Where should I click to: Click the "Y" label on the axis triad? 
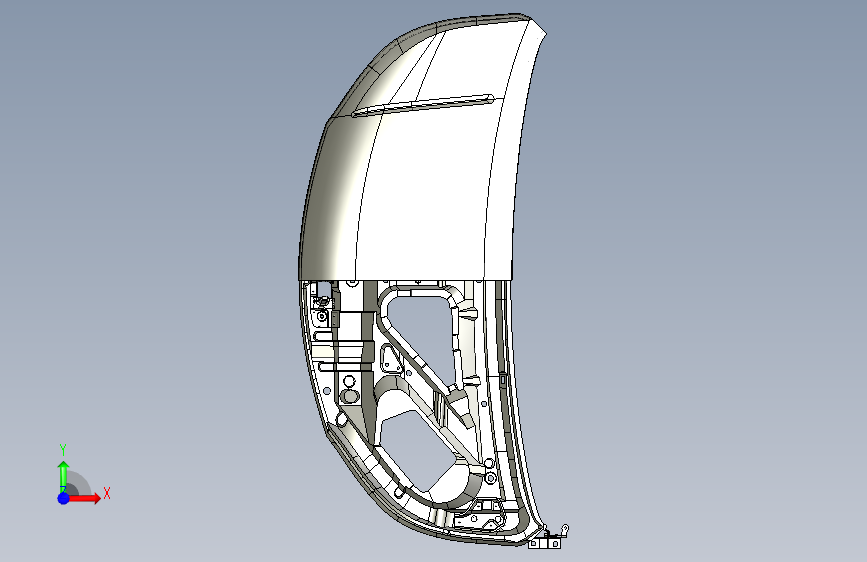tap(63, 450)
